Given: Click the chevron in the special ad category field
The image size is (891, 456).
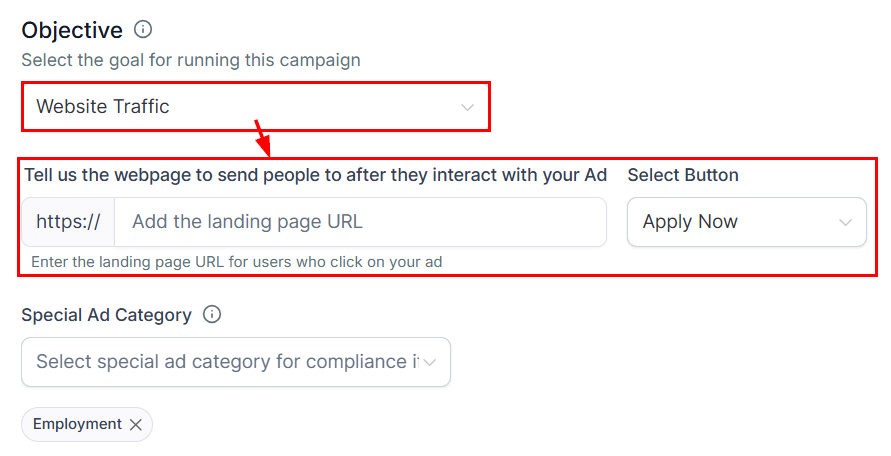Looking at the screenshot, I should pyautogui.click(x=430, y=362).
